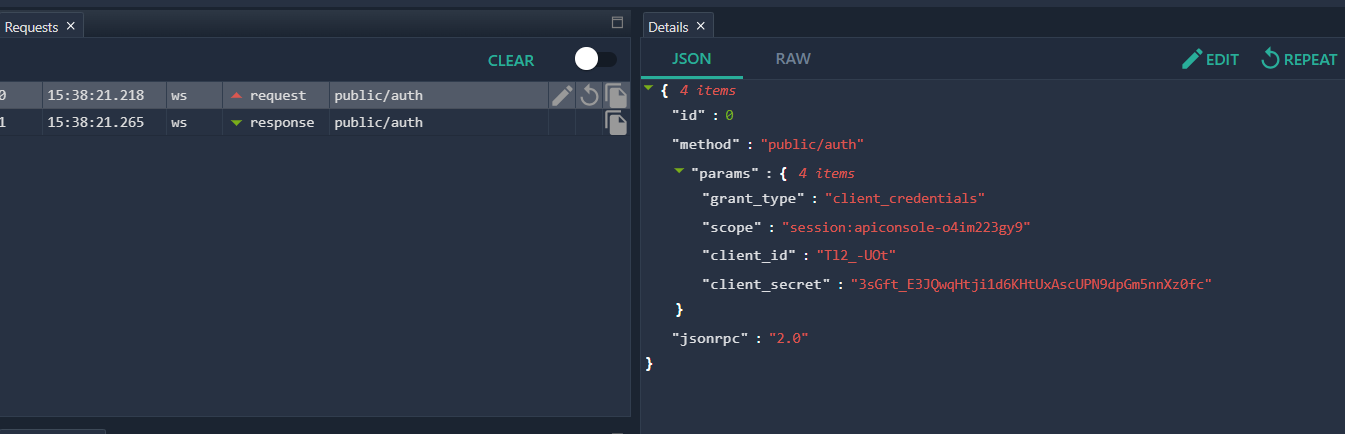This screenshot has height=434, width=1345.
Task: Copy the public/auth response row
Action: click(x=616, y=123)
